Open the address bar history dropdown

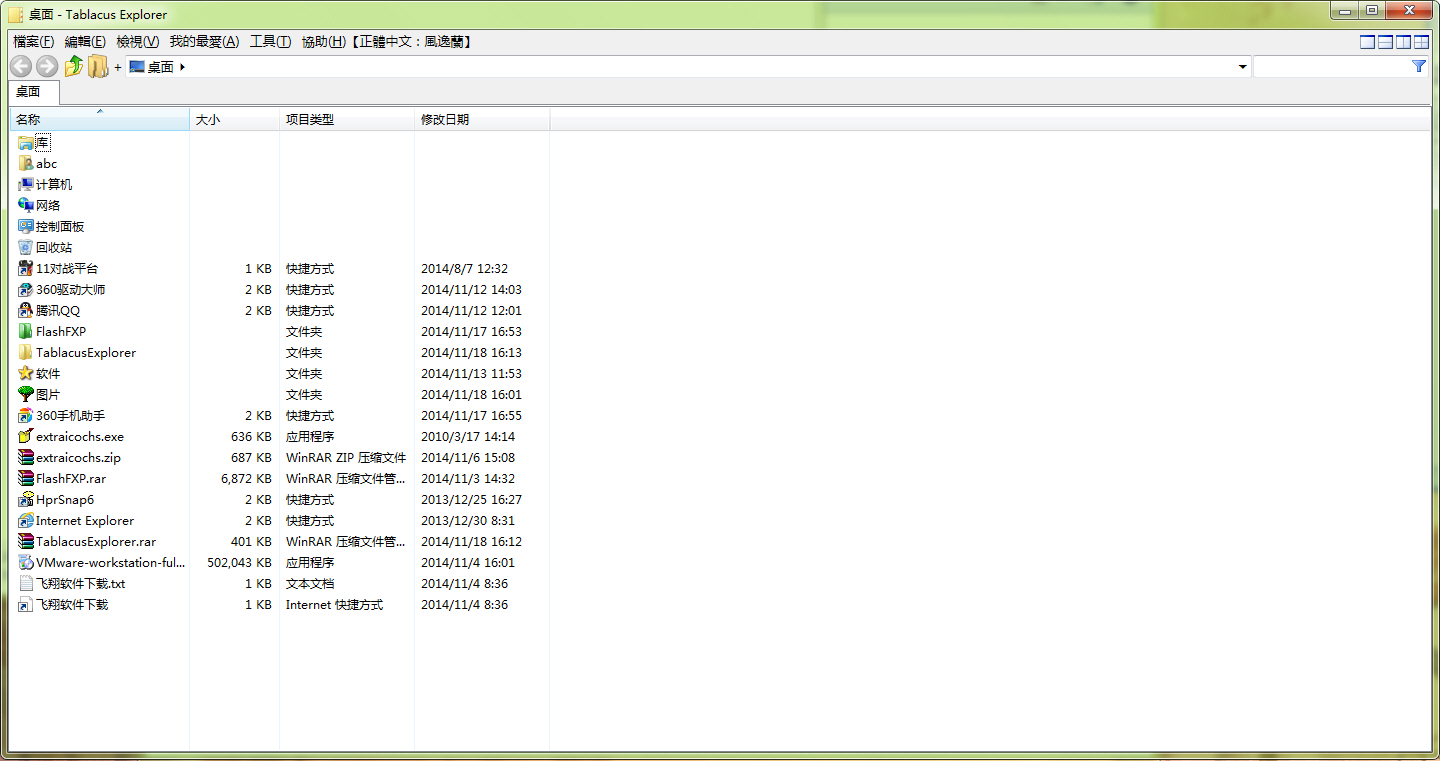(1243, 67)
